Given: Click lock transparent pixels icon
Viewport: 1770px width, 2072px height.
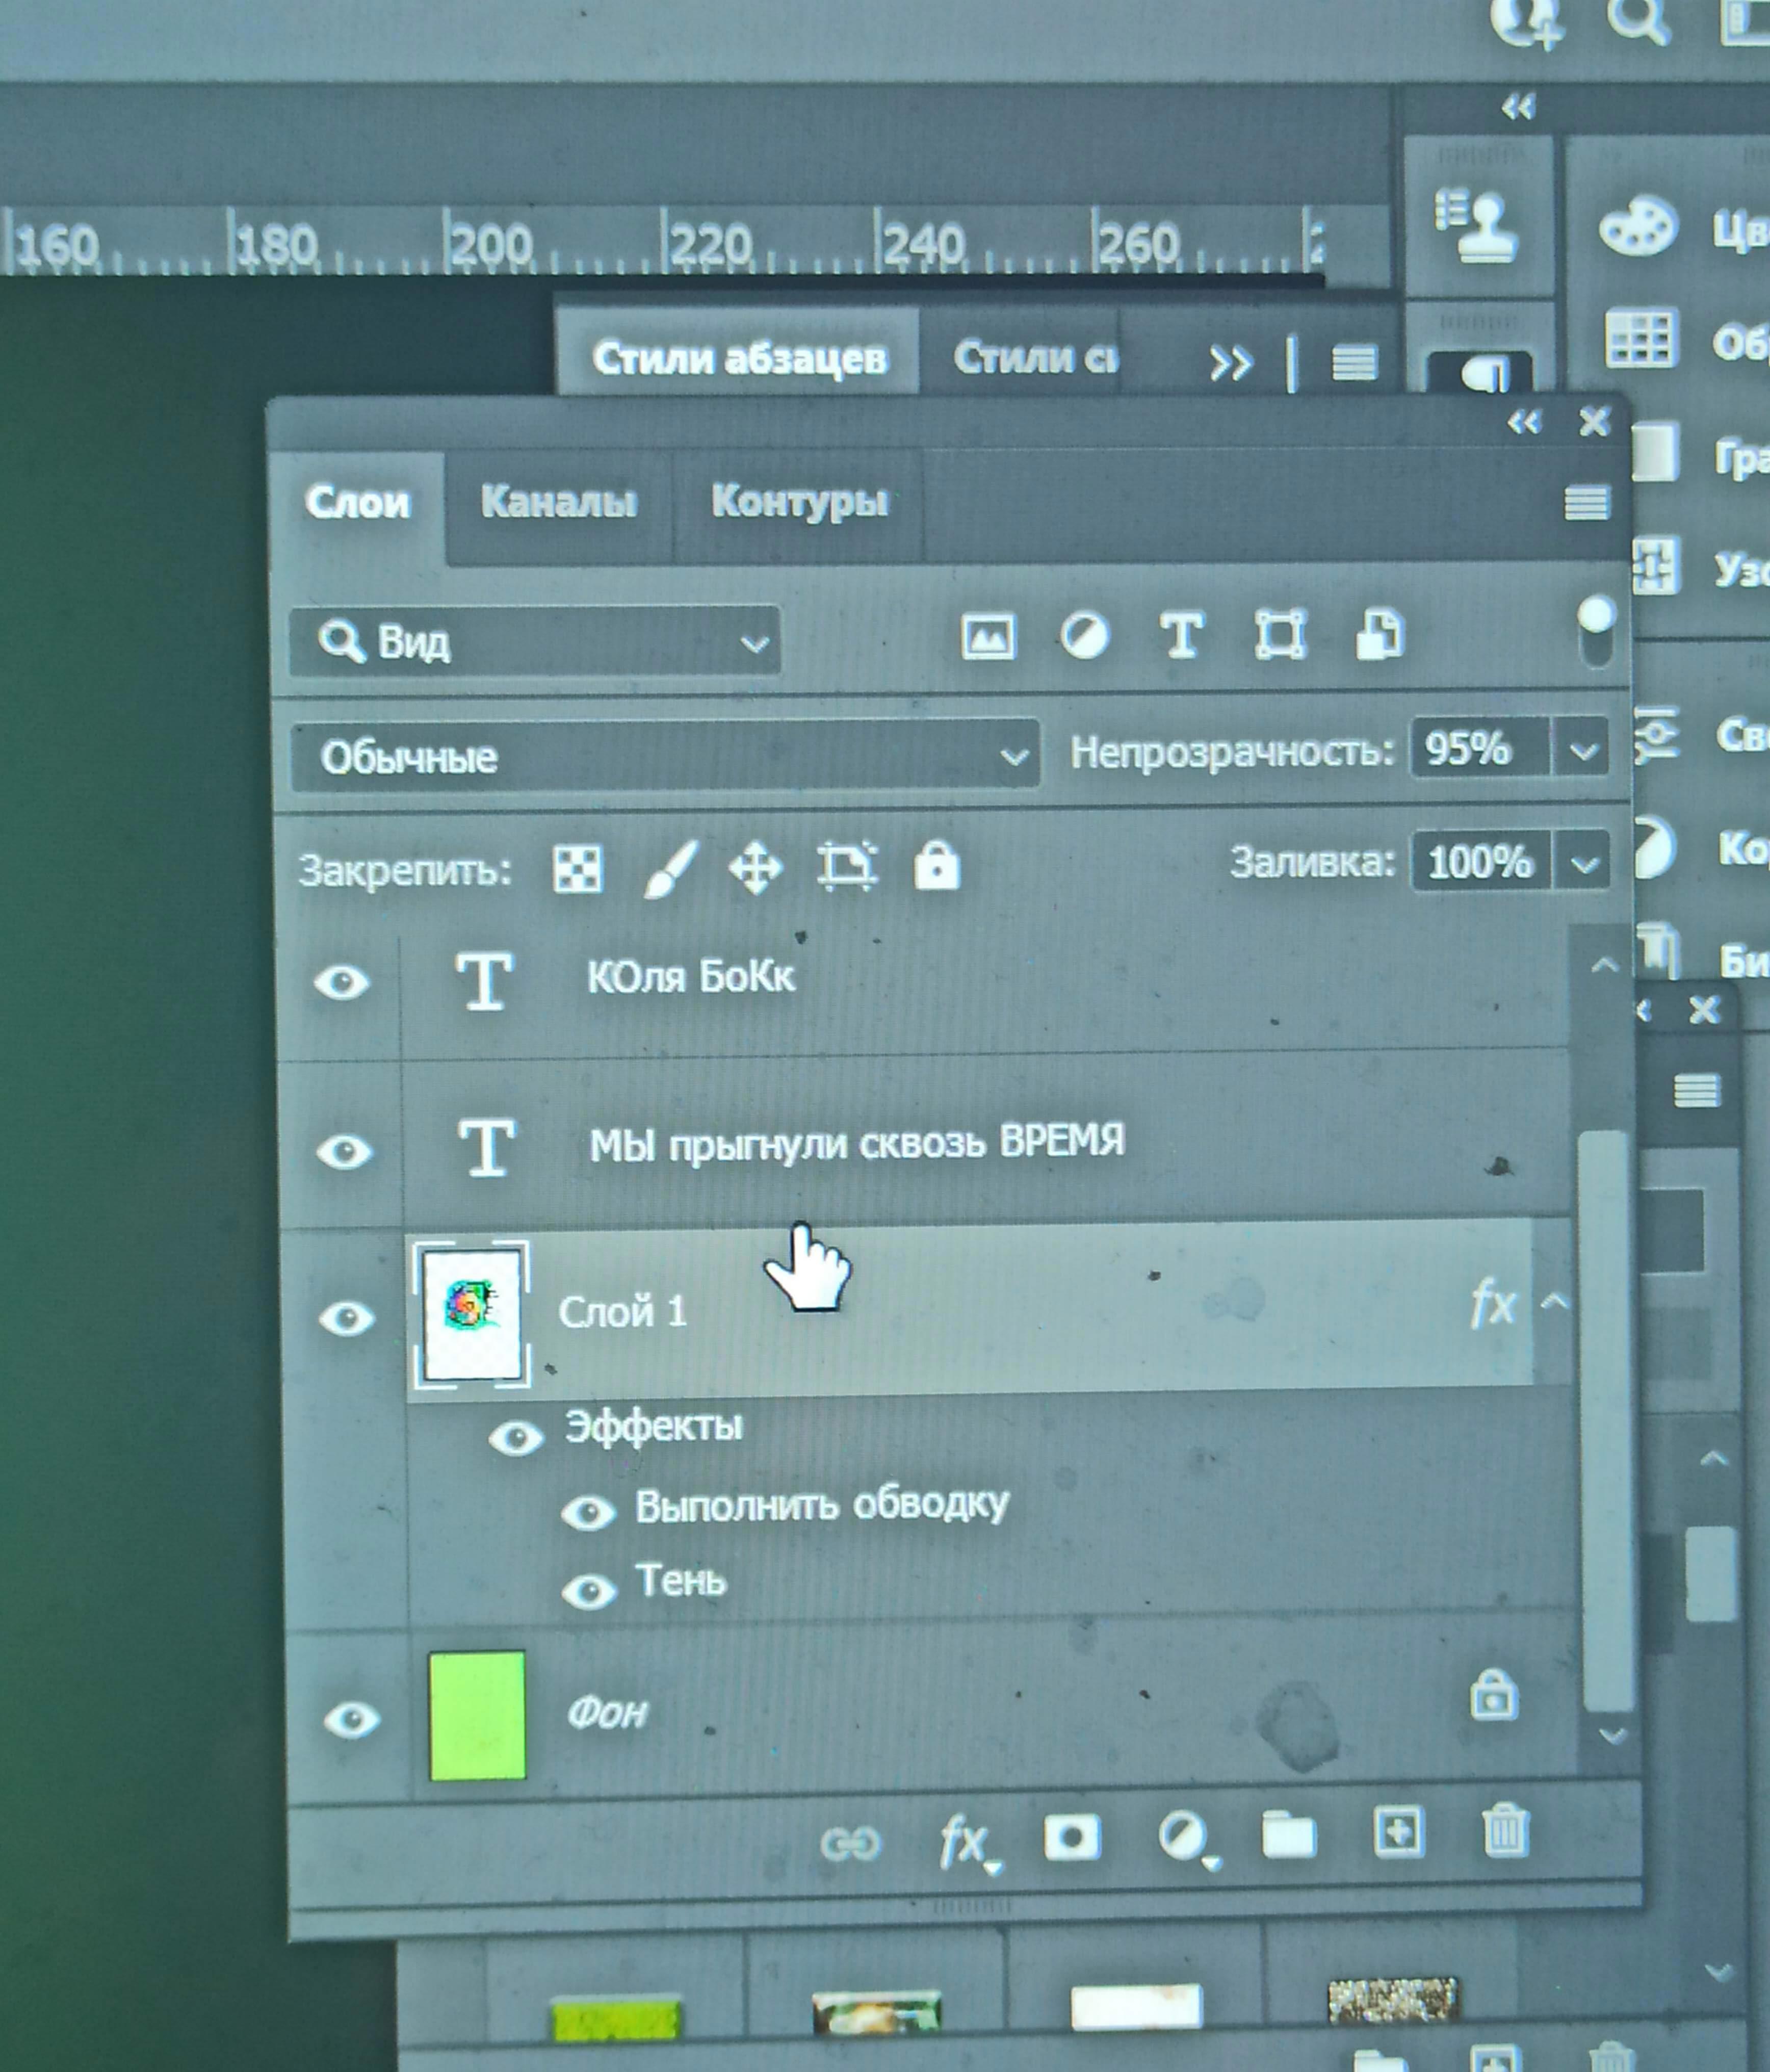Looking at the screenshot, I should 578,868.
